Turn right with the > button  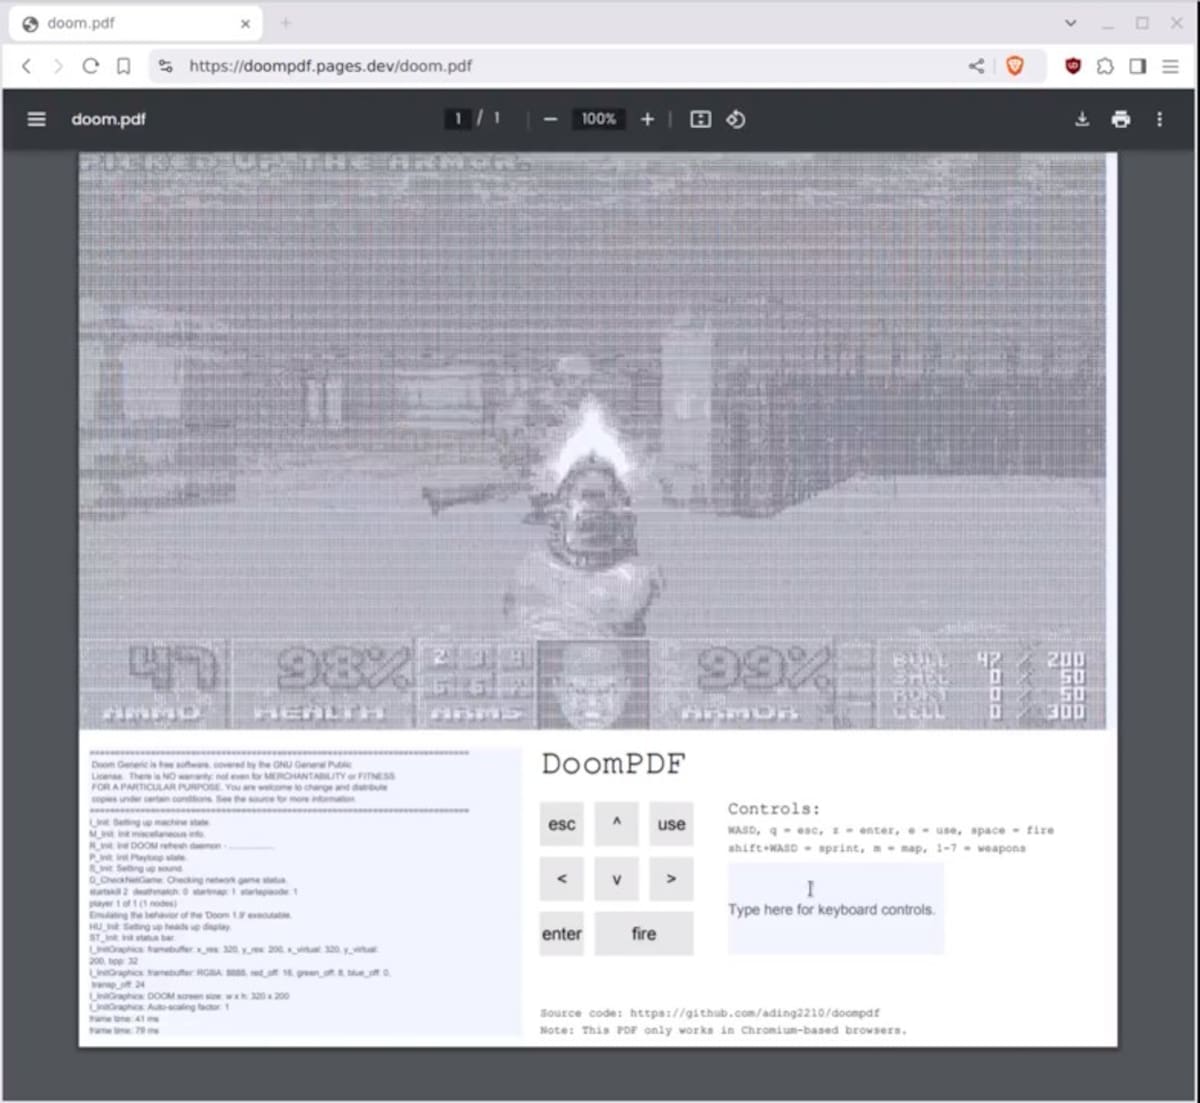point(671,878)
